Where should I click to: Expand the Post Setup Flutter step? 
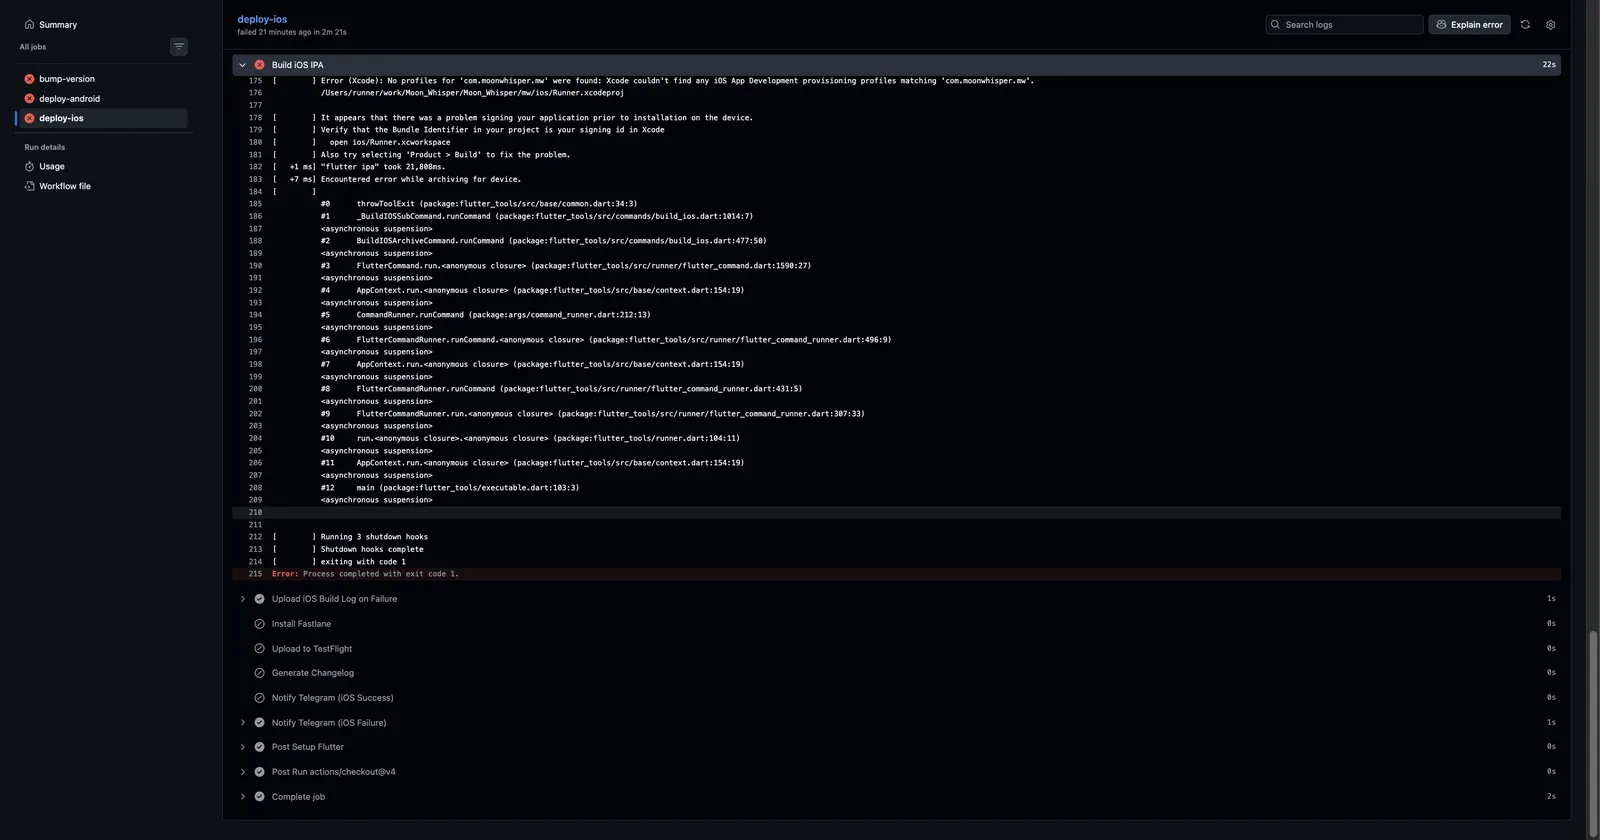pos(242,747)
